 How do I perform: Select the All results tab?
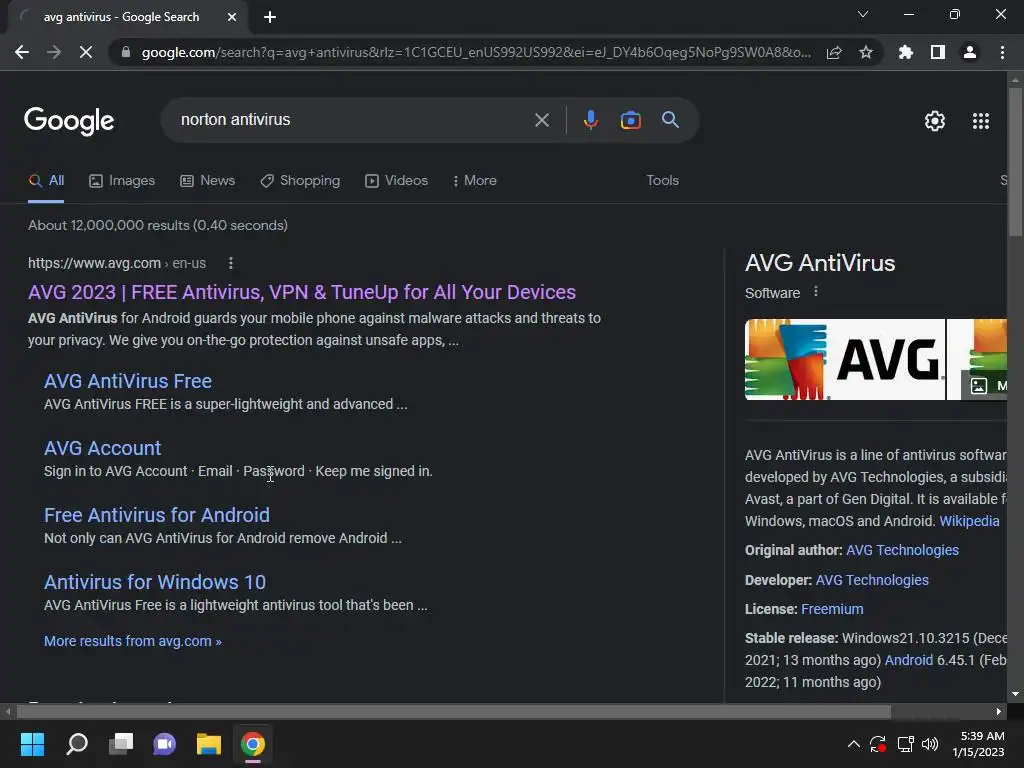pyautogui.click(x=46, y=181)
